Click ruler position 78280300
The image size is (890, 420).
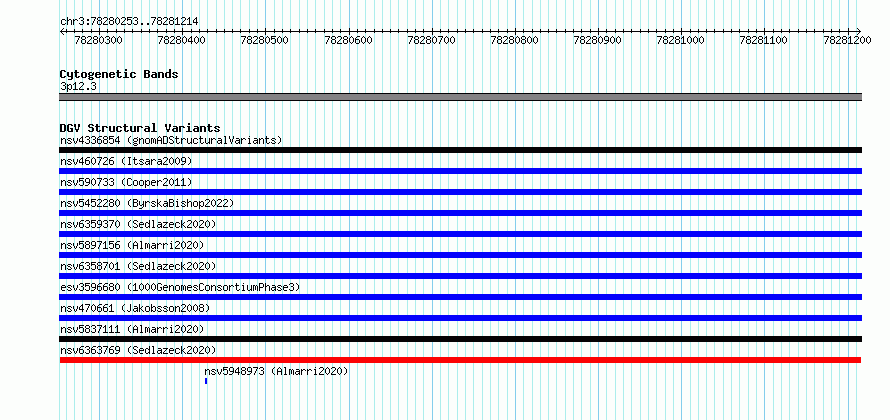coord(100,40)
